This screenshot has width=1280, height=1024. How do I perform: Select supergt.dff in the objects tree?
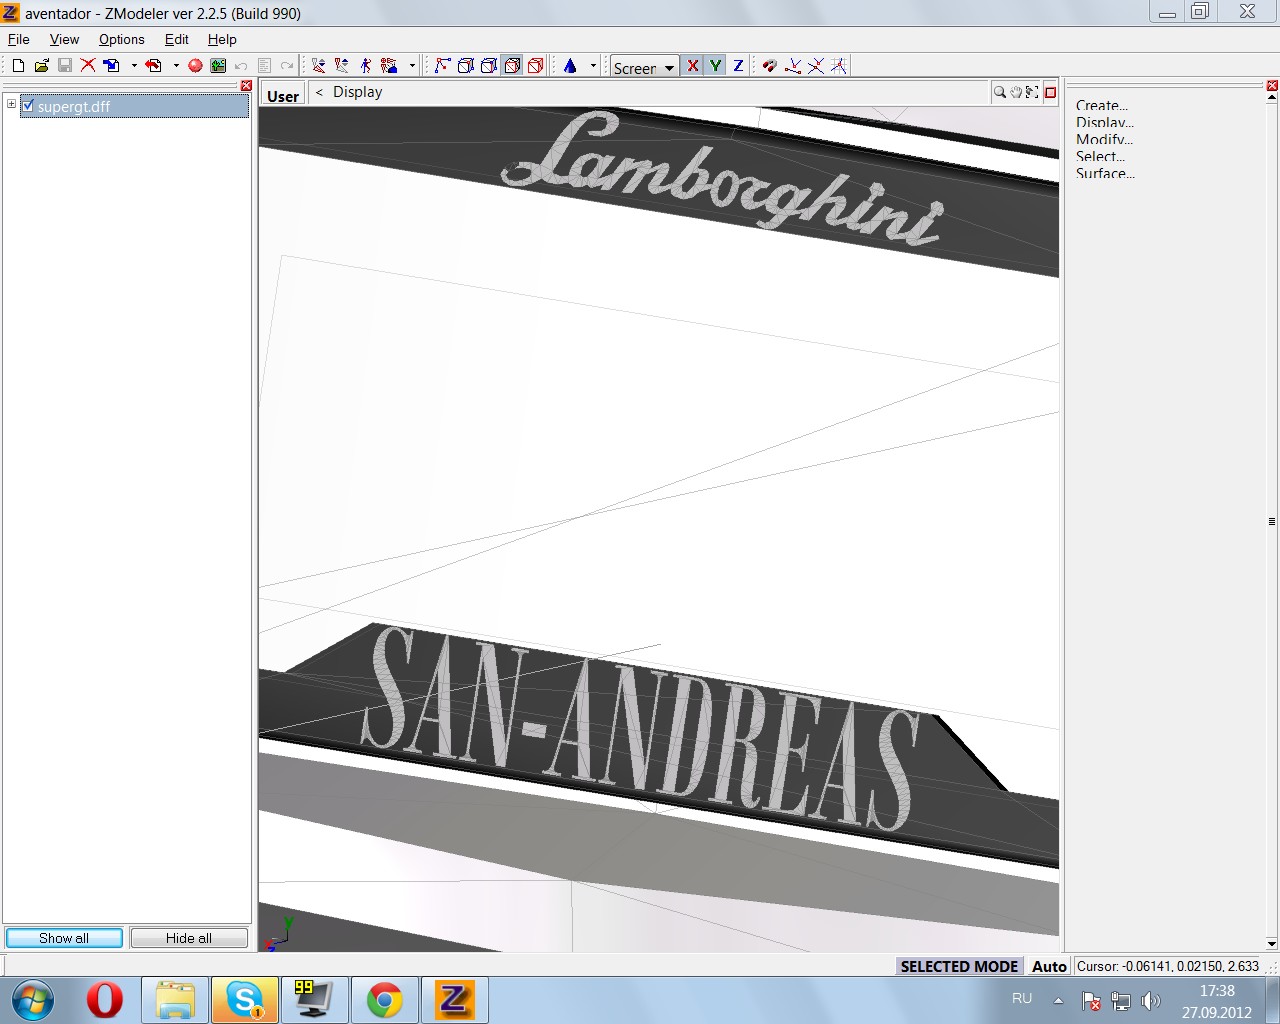(134, 105)
